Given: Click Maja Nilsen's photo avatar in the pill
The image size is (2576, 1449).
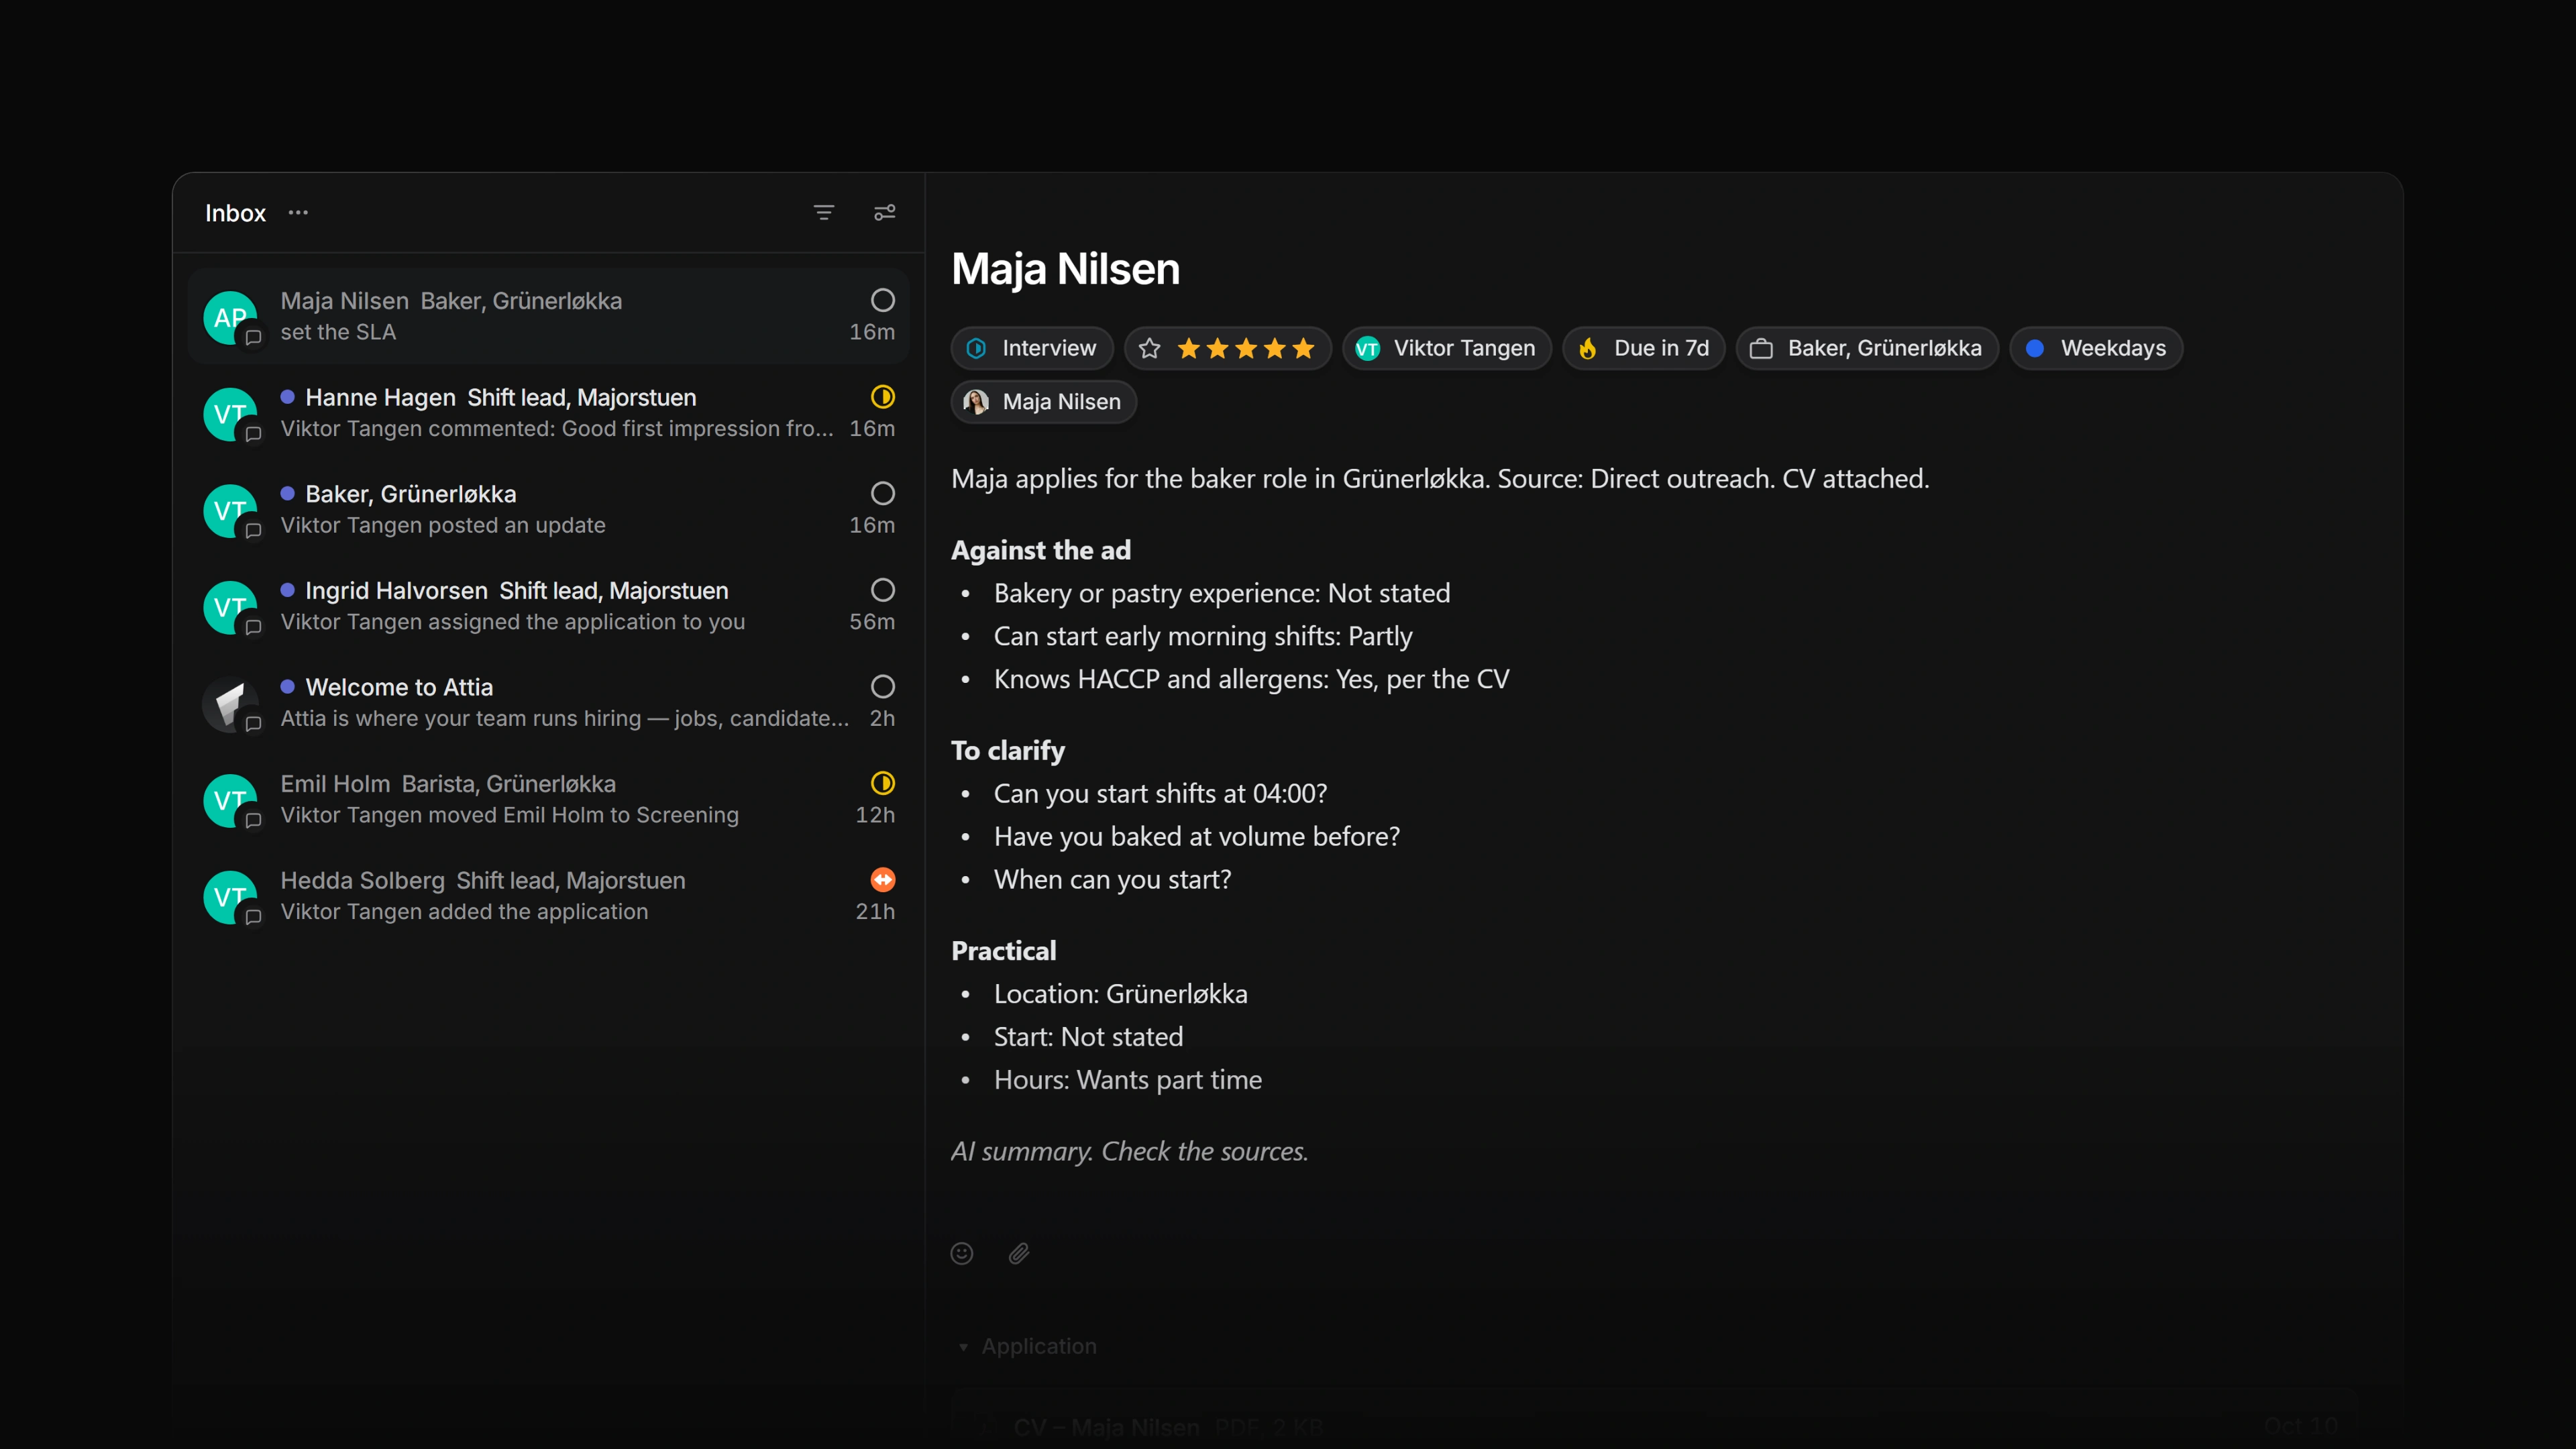Looking at the screenshot, I should point(976,402).
